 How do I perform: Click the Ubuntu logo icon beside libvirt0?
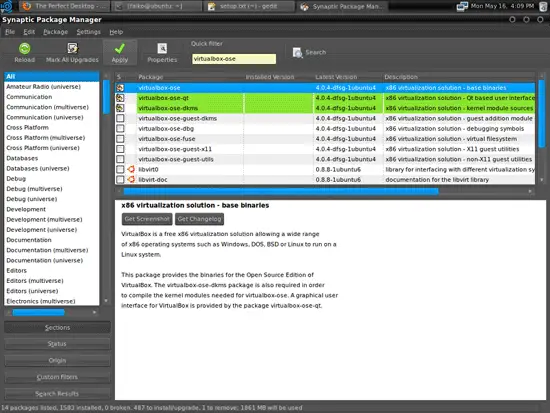point(131,169)
